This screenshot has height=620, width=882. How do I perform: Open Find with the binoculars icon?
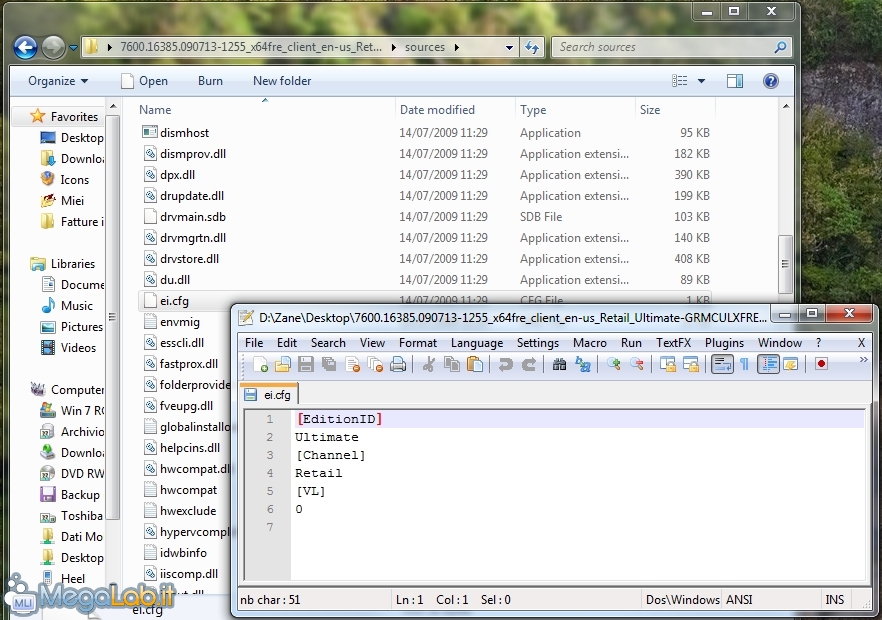[x=559, y=365]
